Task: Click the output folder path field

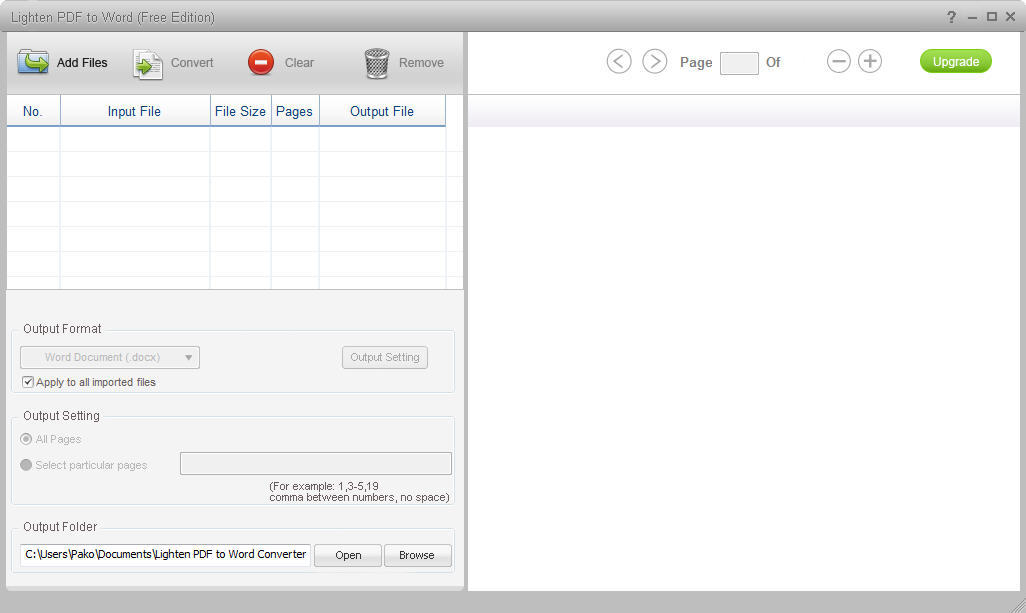Action: pyautogui.click(x=166, y=555)
